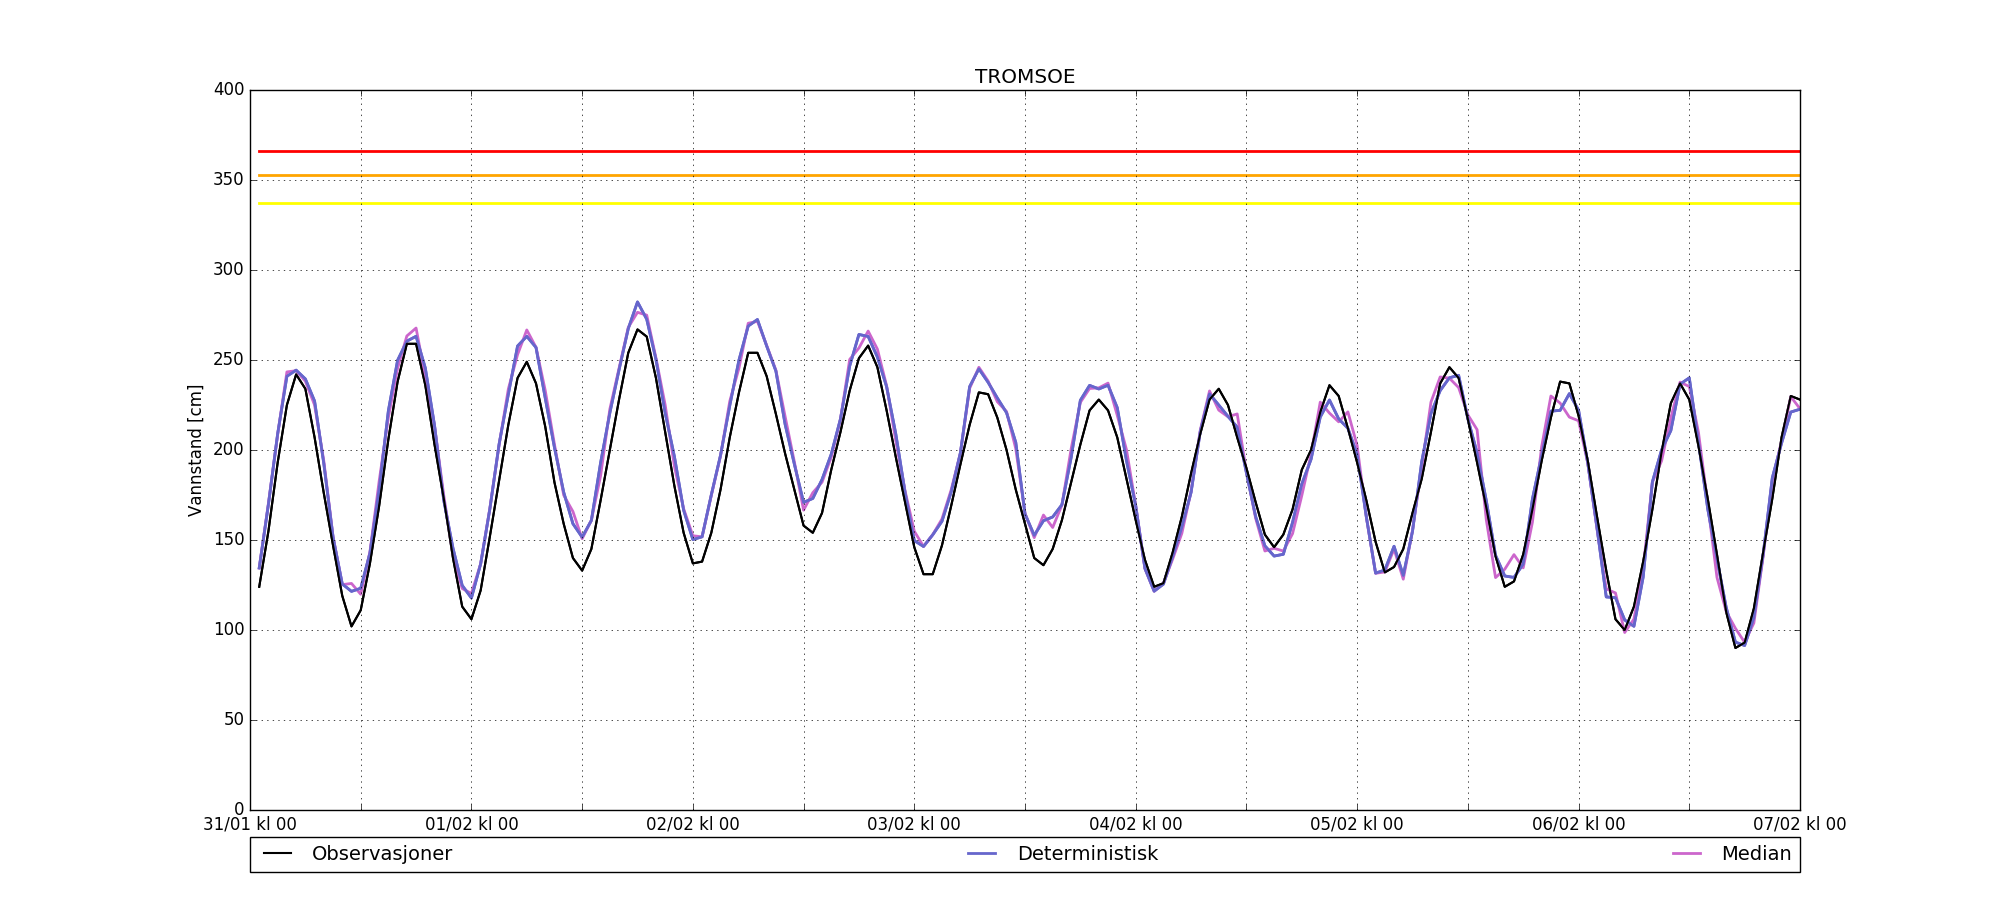Click the 350 y-axis tick label

point(229,180)
